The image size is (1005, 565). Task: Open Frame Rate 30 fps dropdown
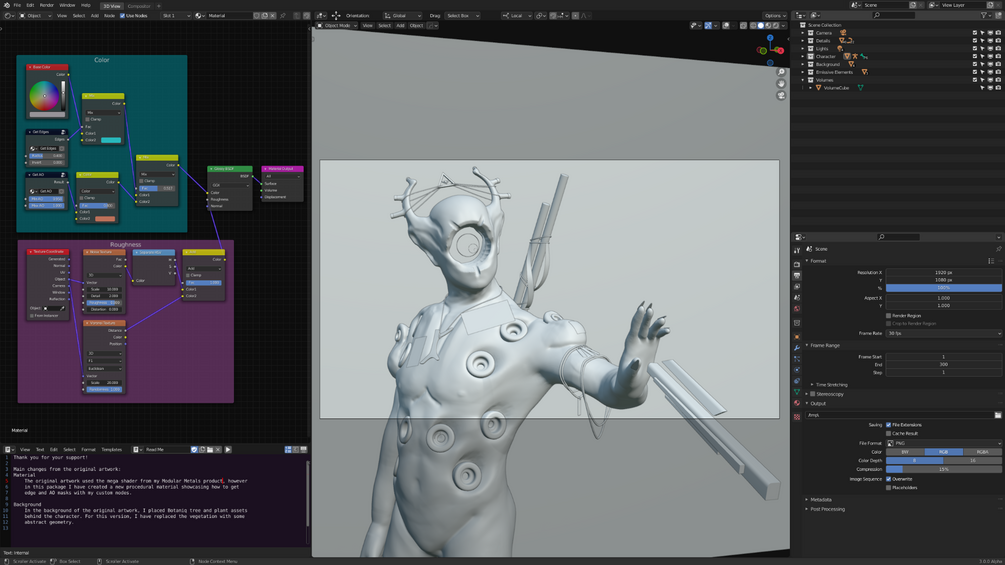pos(943,333)
